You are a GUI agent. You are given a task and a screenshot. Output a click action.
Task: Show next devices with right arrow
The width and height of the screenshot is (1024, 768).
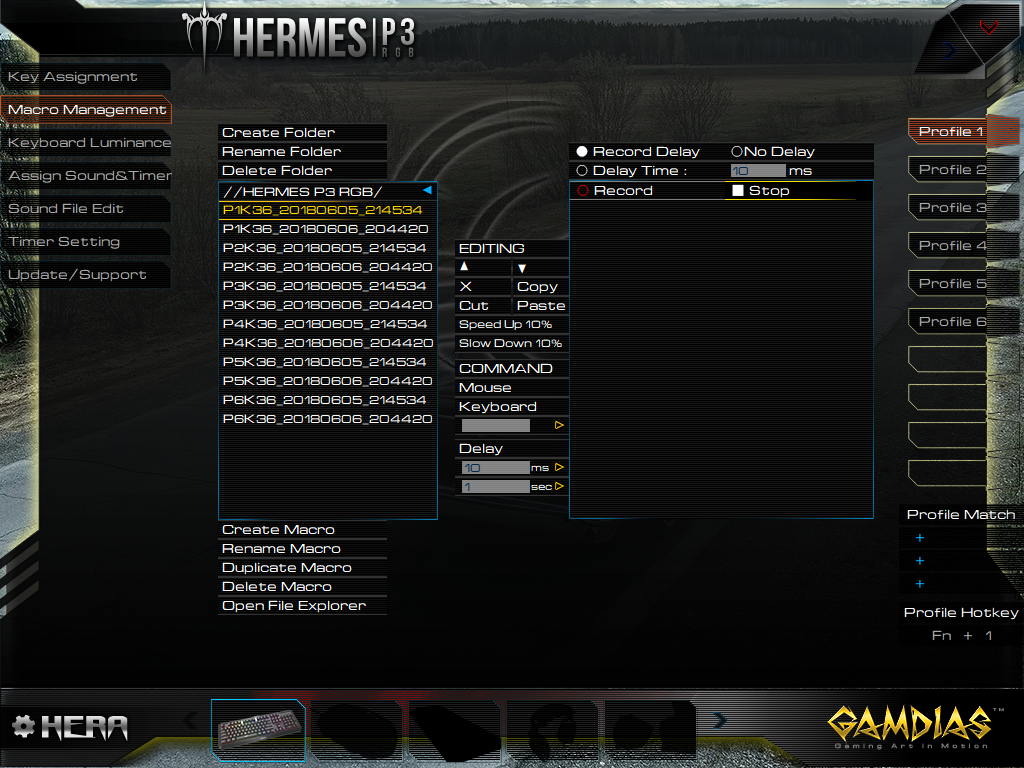(x=720, y=720)
